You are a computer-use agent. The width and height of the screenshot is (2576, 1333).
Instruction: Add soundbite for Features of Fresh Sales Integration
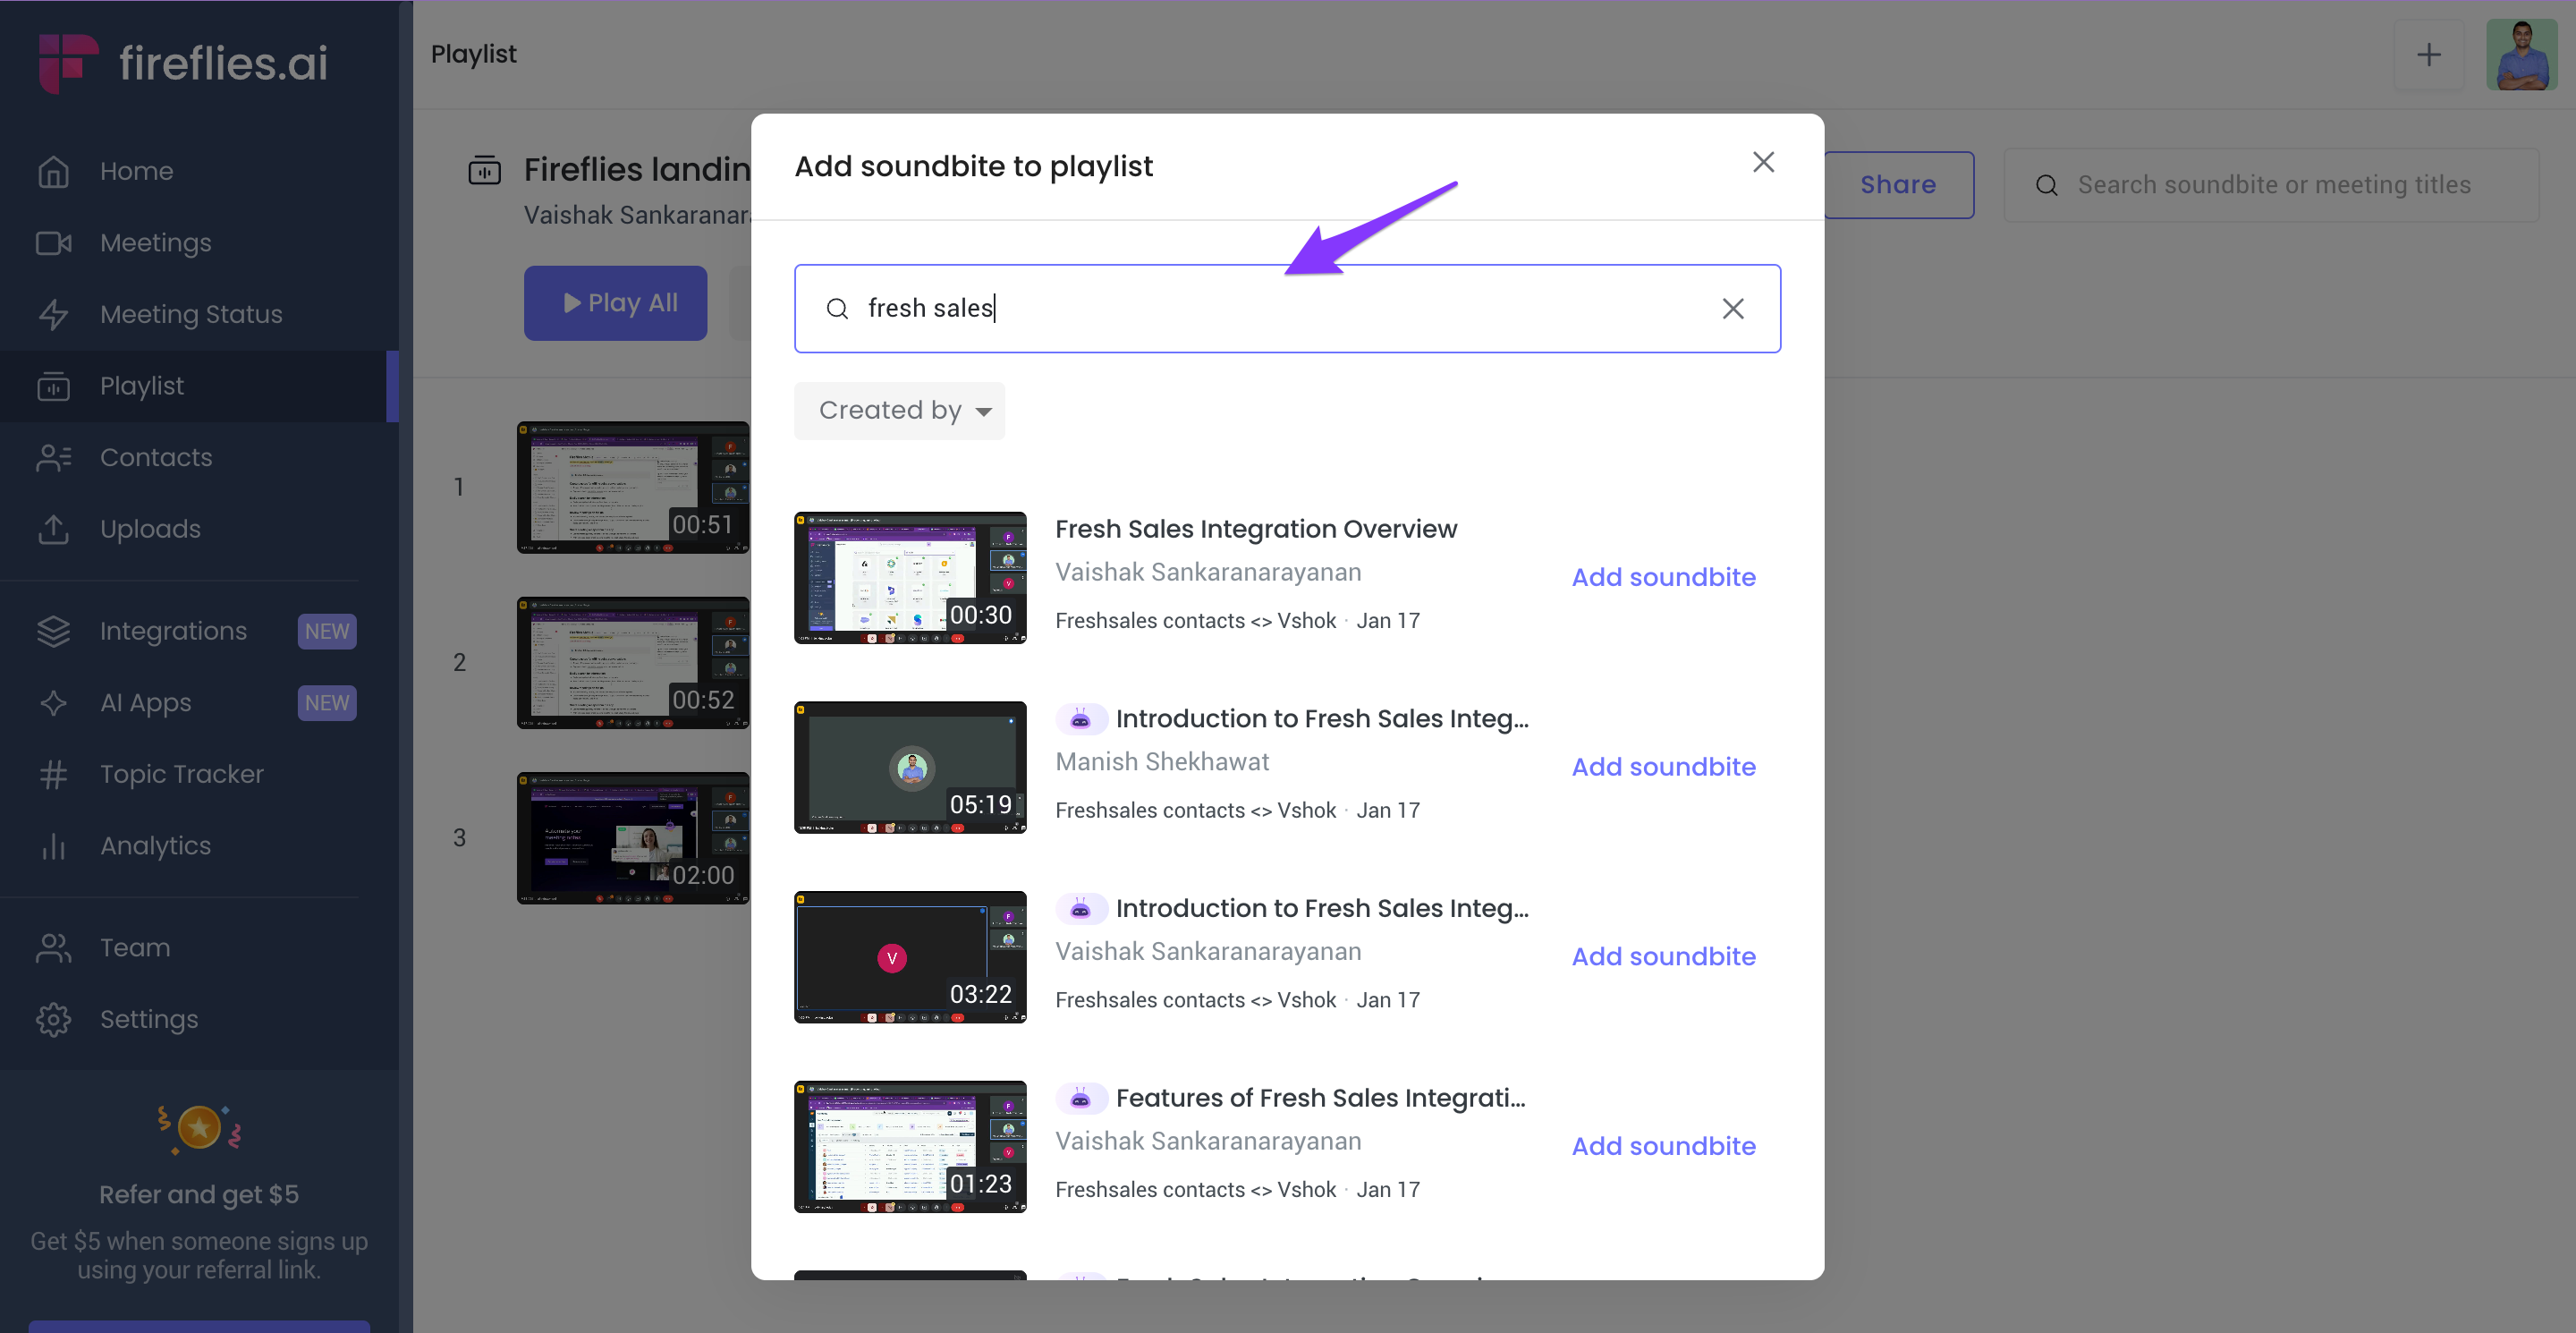(x=1663, y=1146)
